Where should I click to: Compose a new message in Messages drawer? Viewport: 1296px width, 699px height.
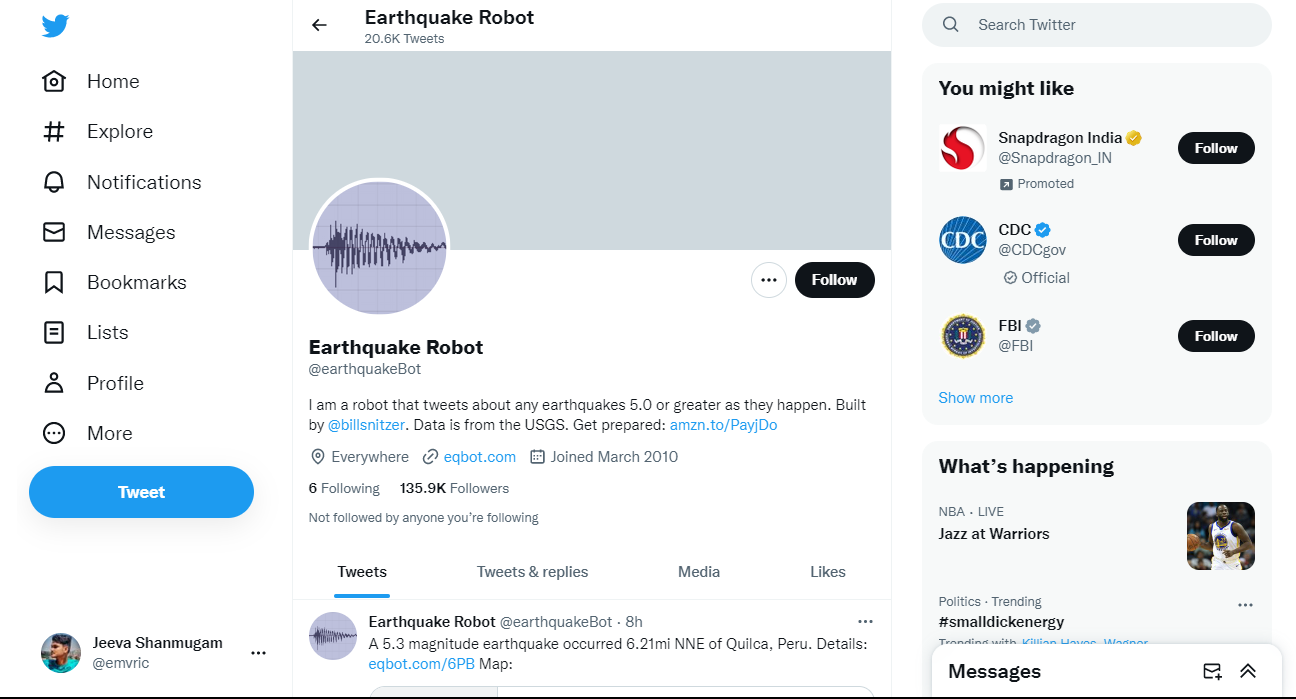pyautogui.click(x=1212, y=671)
